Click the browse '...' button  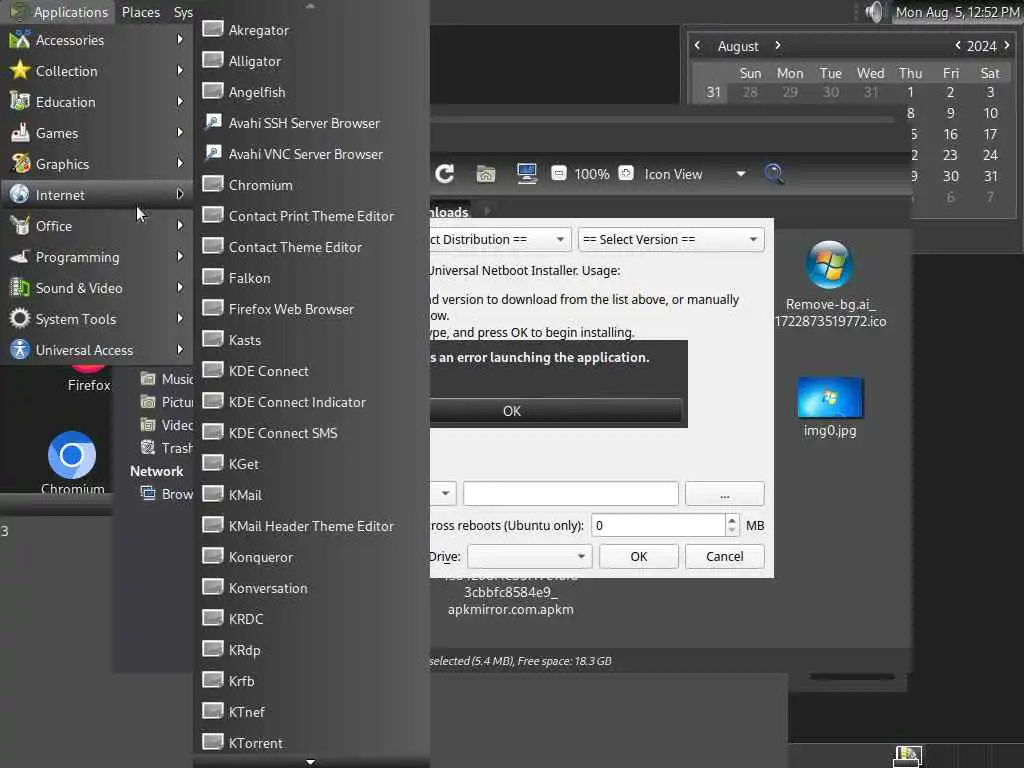(x=724, y=494)
